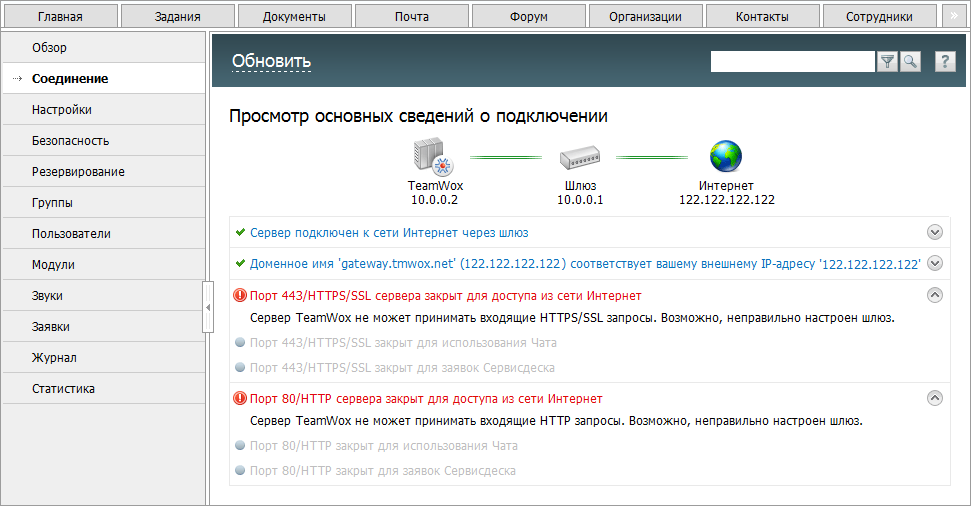The height and width of the screenshot is (506, 971).
Task: Expand the 'Доменное имя gateway.tmwox.net' details
Action: (934, 263)
